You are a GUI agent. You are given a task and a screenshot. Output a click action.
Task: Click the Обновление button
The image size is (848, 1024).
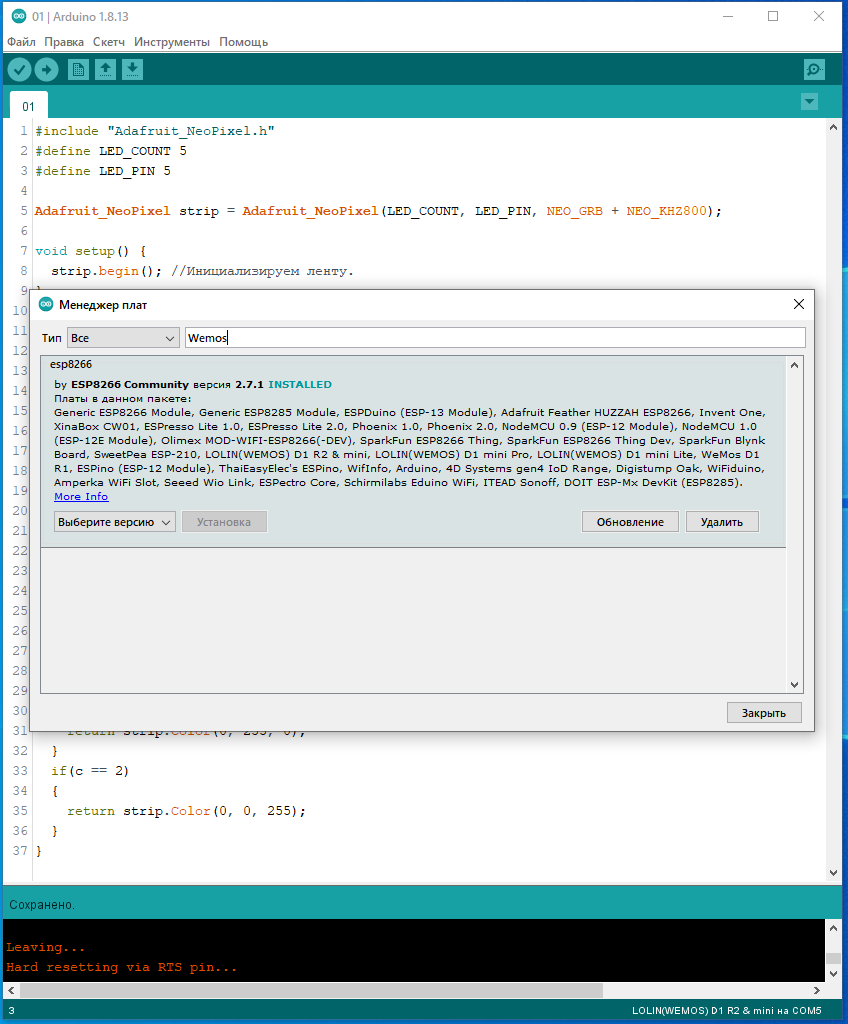(x=630, y=522)
